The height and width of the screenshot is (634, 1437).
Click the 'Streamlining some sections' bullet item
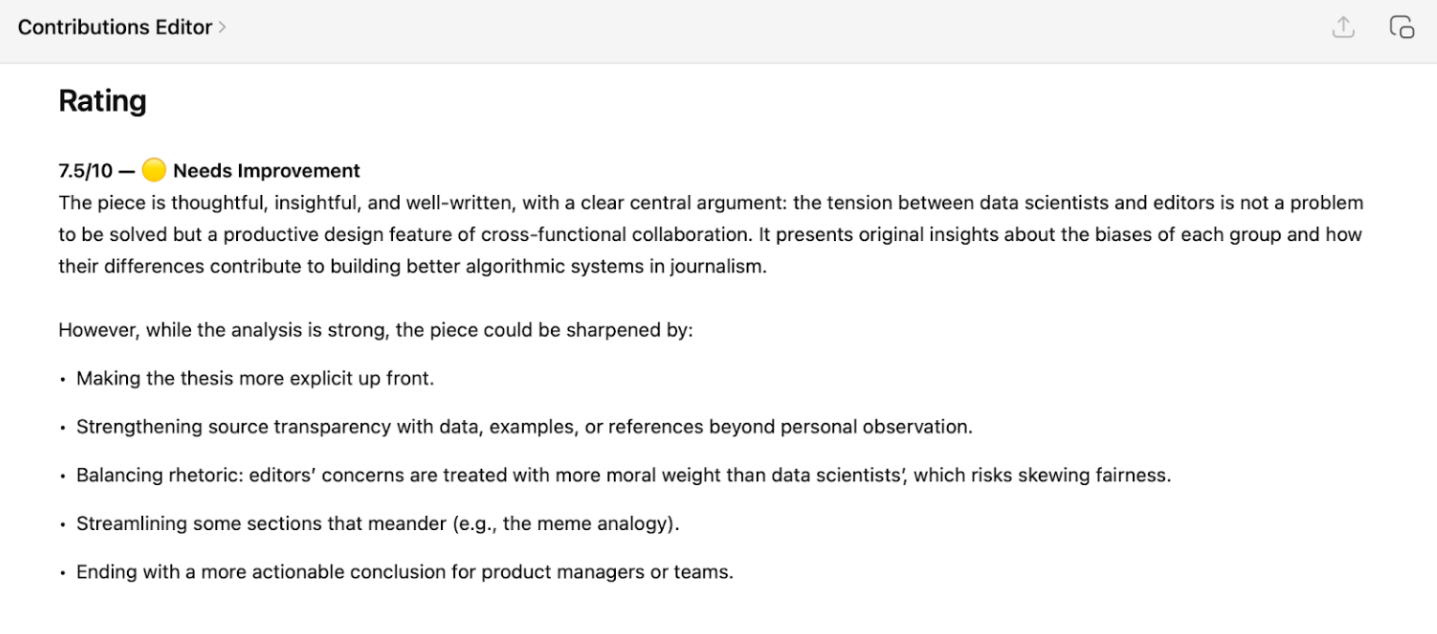[377, 523]
